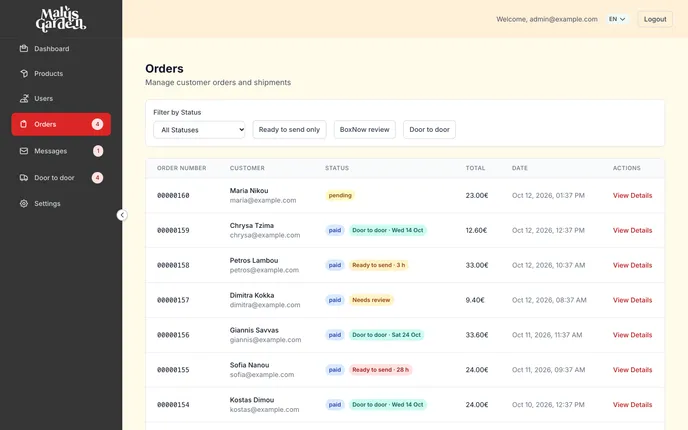Click the Logout button
The height and width of the screenshot is (430, 688).
[655, 19]
